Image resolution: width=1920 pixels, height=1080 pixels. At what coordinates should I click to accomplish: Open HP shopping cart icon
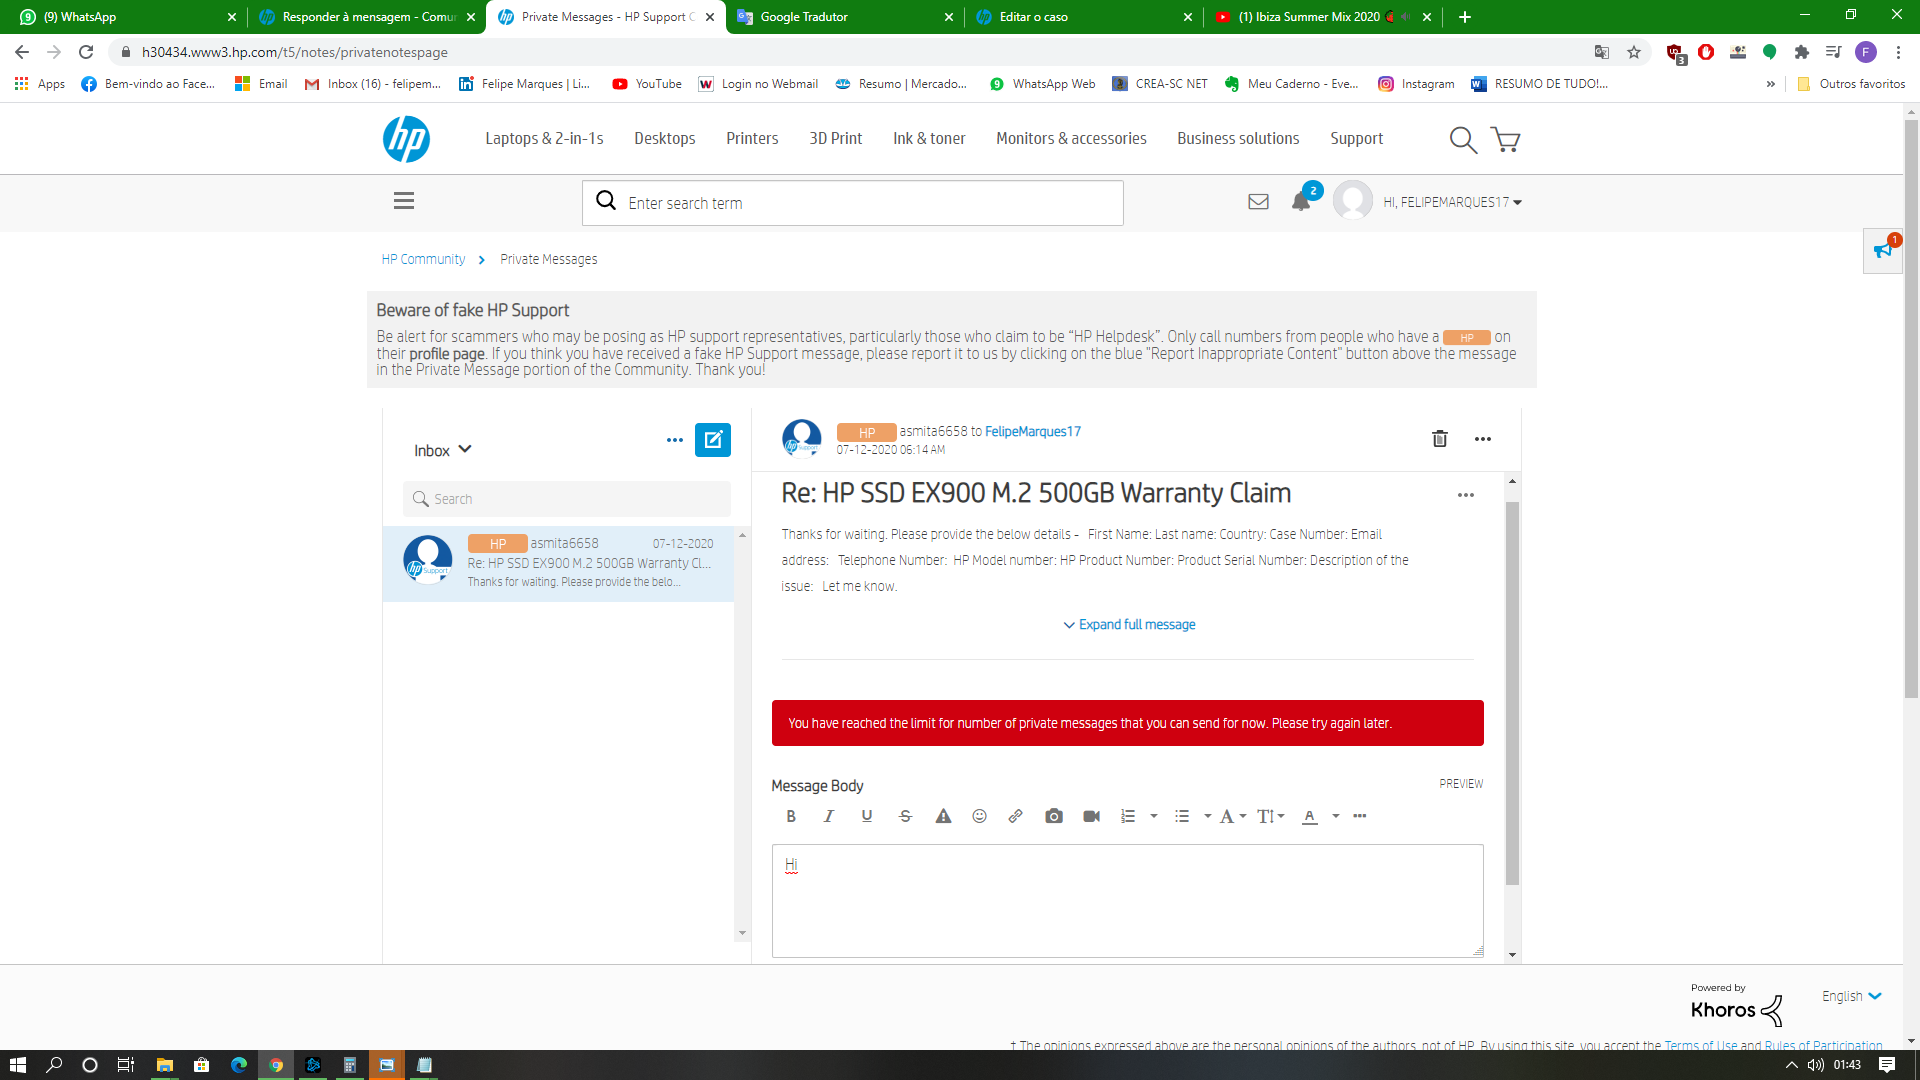coord(1505,139)
